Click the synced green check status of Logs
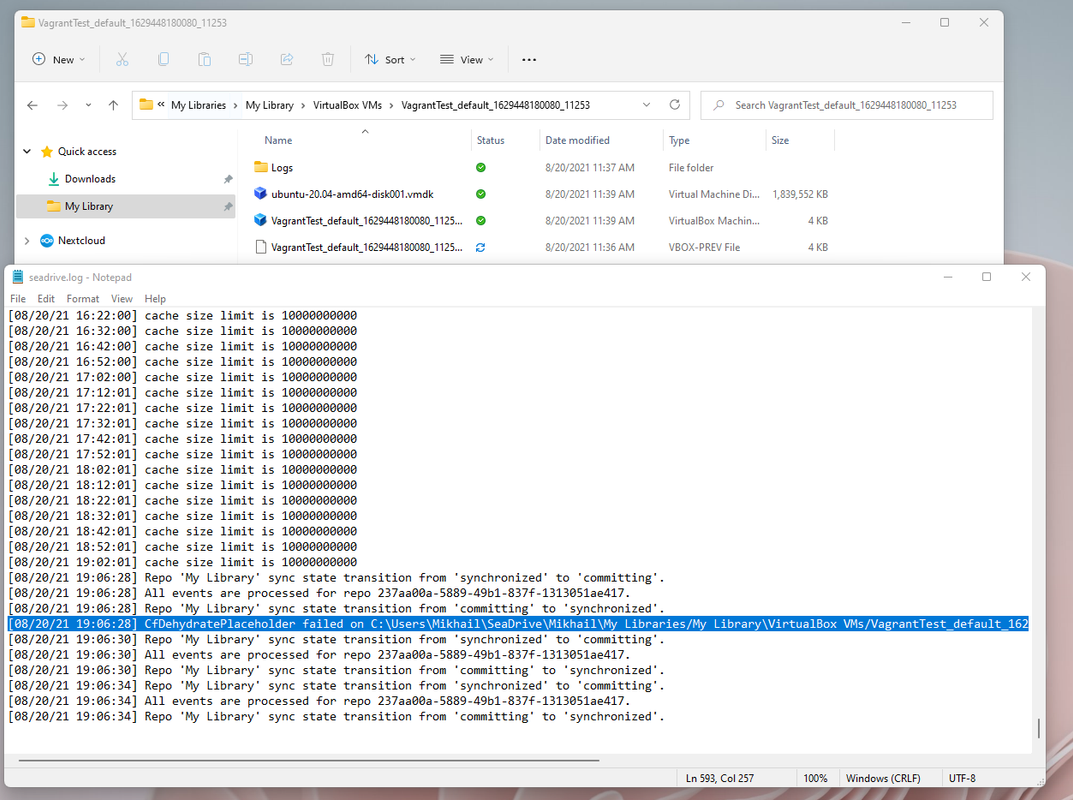Screen dimensions: 1073x800 pos(481,168)
